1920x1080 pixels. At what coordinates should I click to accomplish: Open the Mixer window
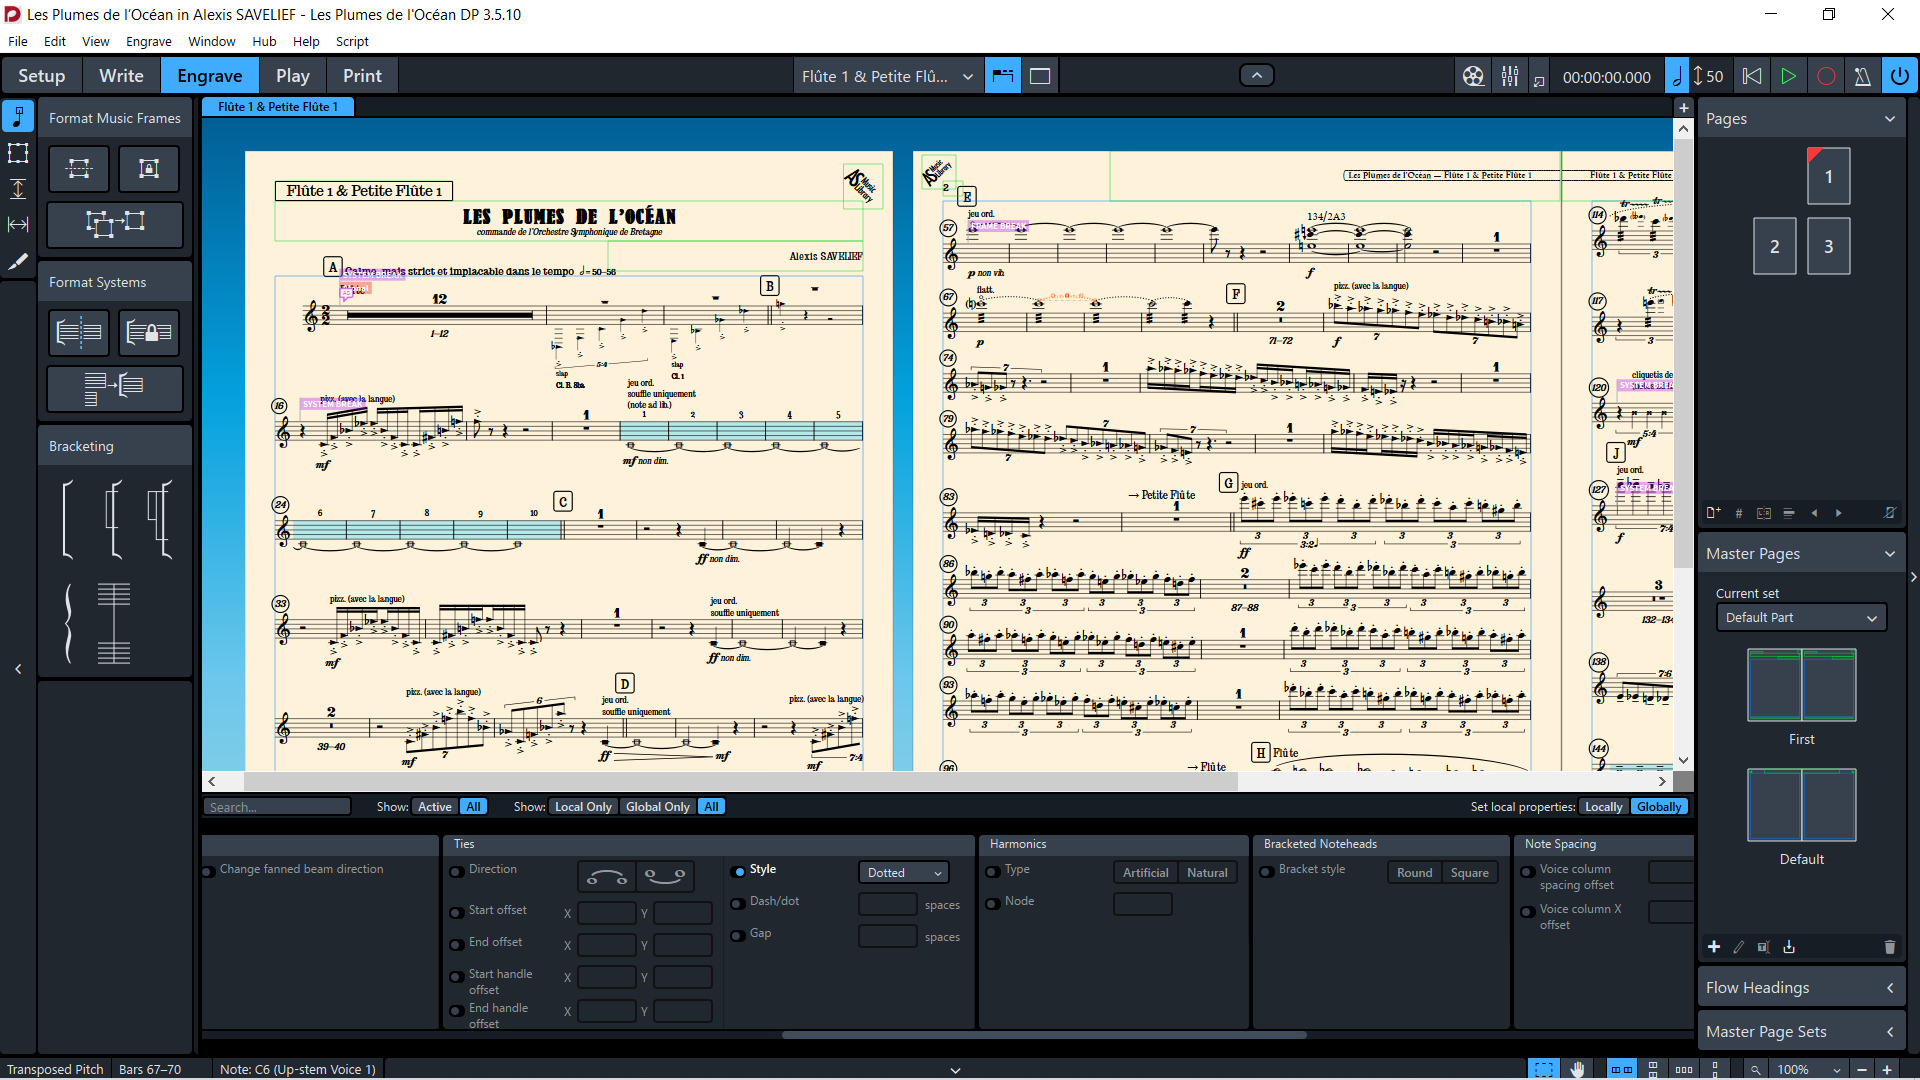click(1510, 77)
